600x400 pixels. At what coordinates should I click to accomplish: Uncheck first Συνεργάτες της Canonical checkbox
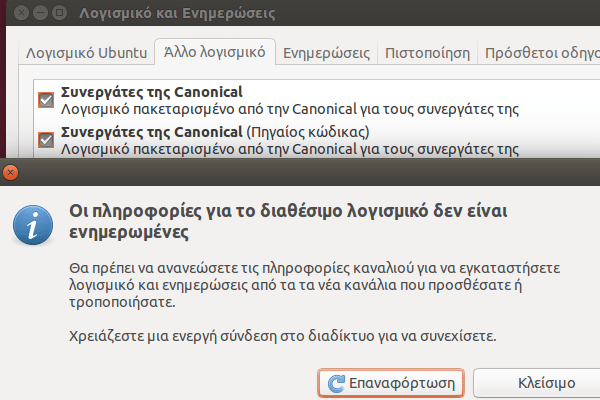[x=46, y=100]
